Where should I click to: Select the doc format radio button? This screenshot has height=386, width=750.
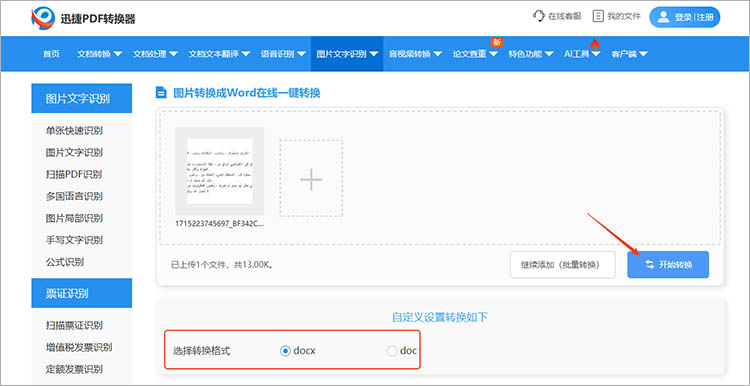[x=392, y=351]
